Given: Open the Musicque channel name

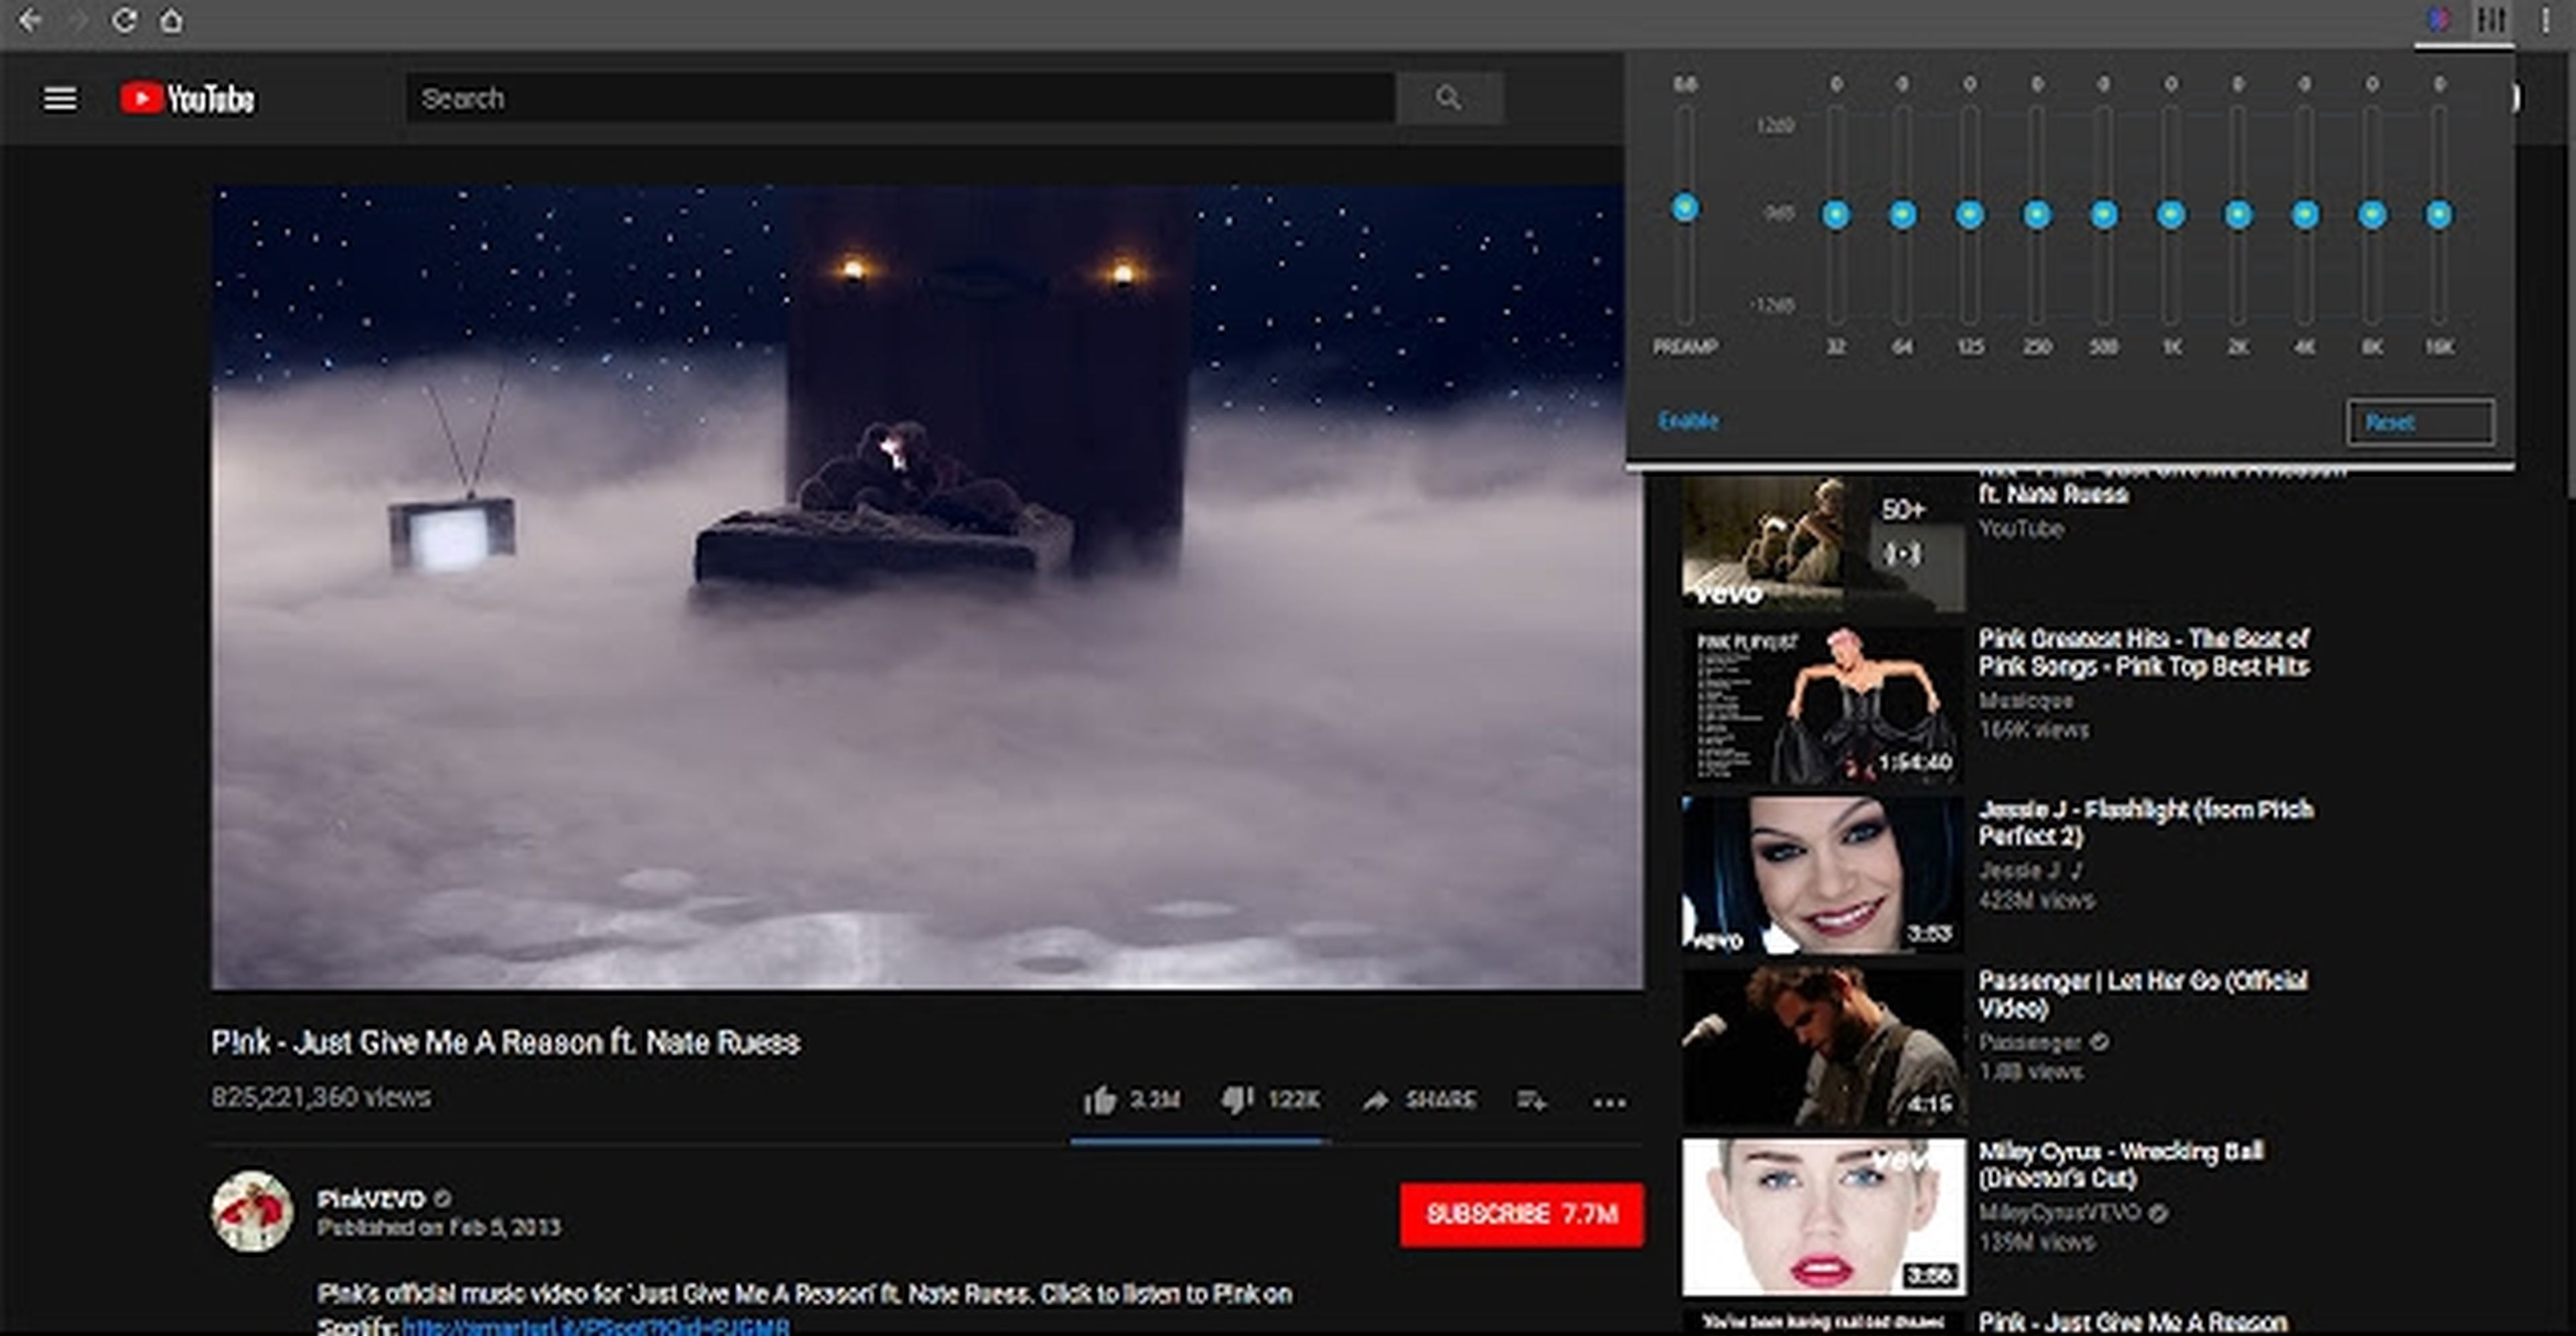Looking at the screenshot, I should pyautogui.click(x=2026, y=700).
